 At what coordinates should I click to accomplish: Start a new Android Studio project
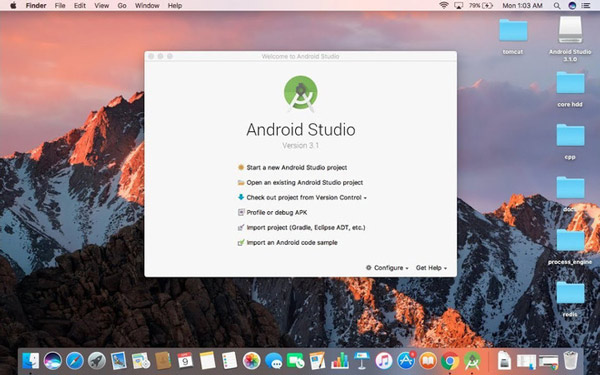click(292, 168)
